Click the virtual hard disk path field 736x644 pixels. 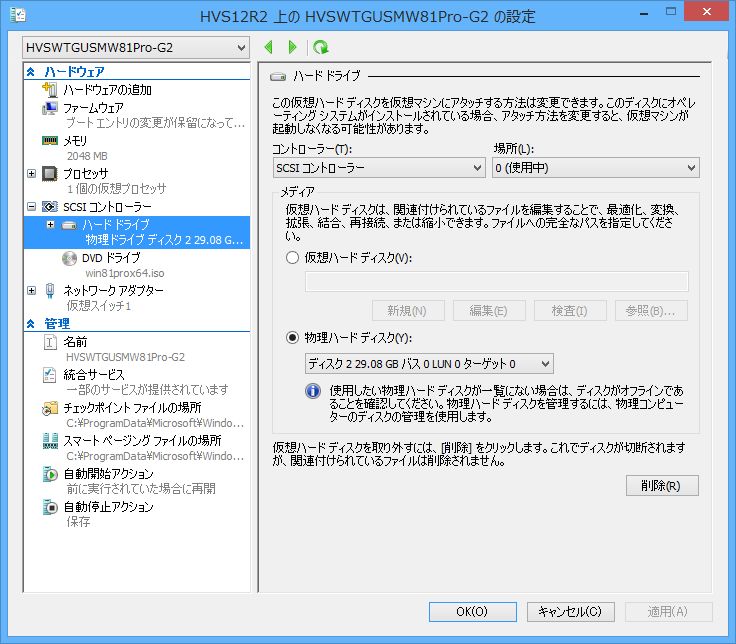pyautogui.click(x=497, y=282)
